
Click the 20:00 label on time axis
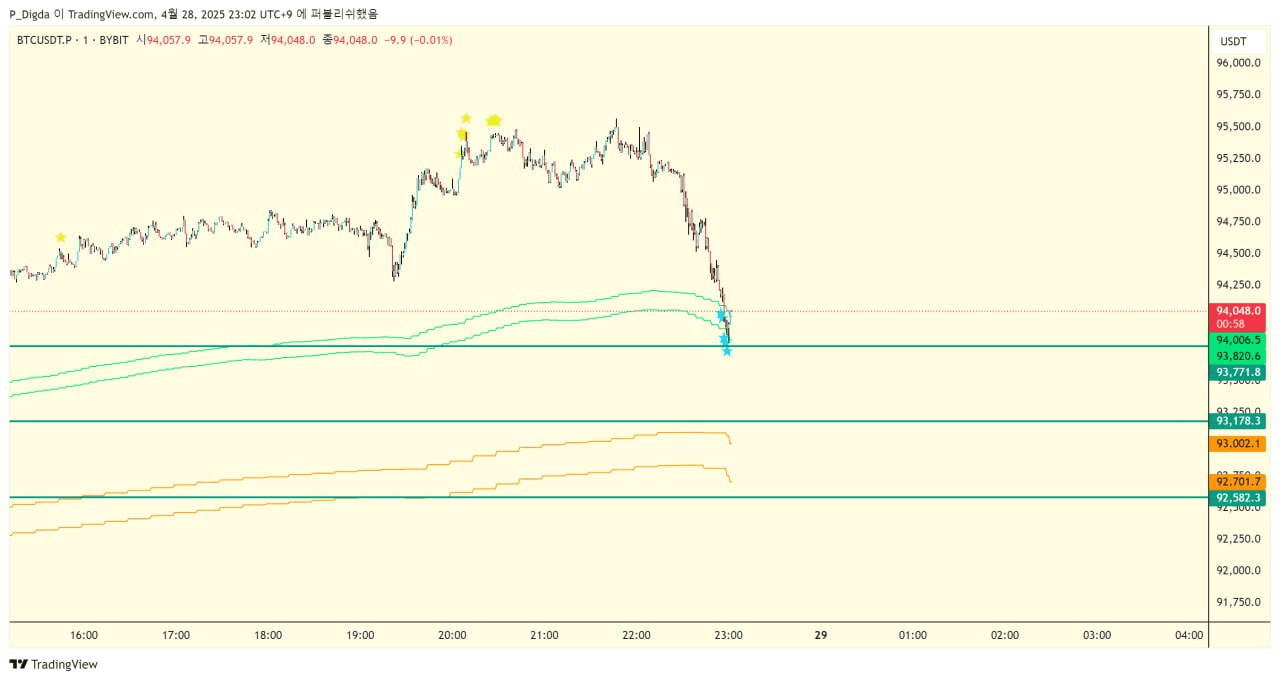click(452, 635)
